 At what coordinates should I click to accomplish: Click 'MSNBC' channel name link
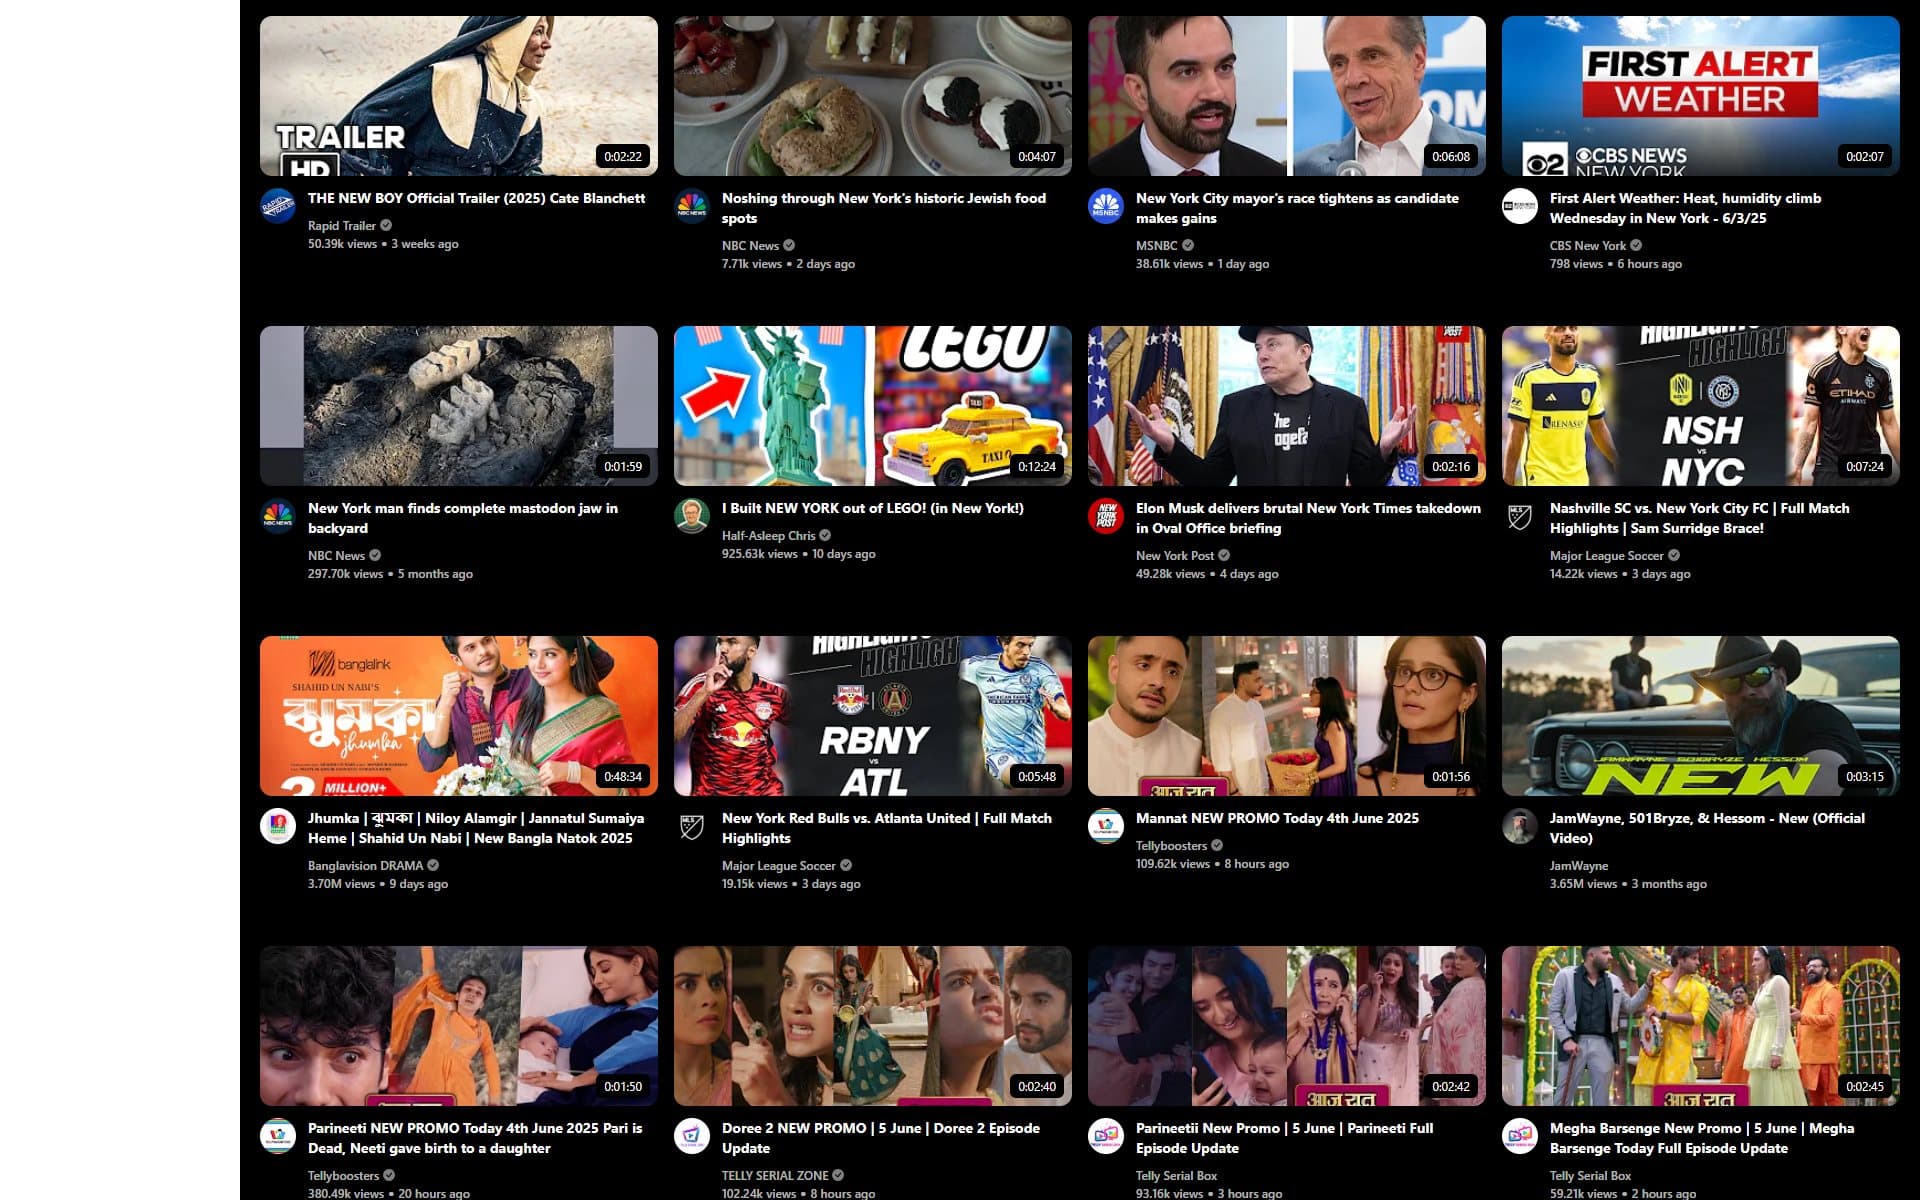pos(1156,246)
